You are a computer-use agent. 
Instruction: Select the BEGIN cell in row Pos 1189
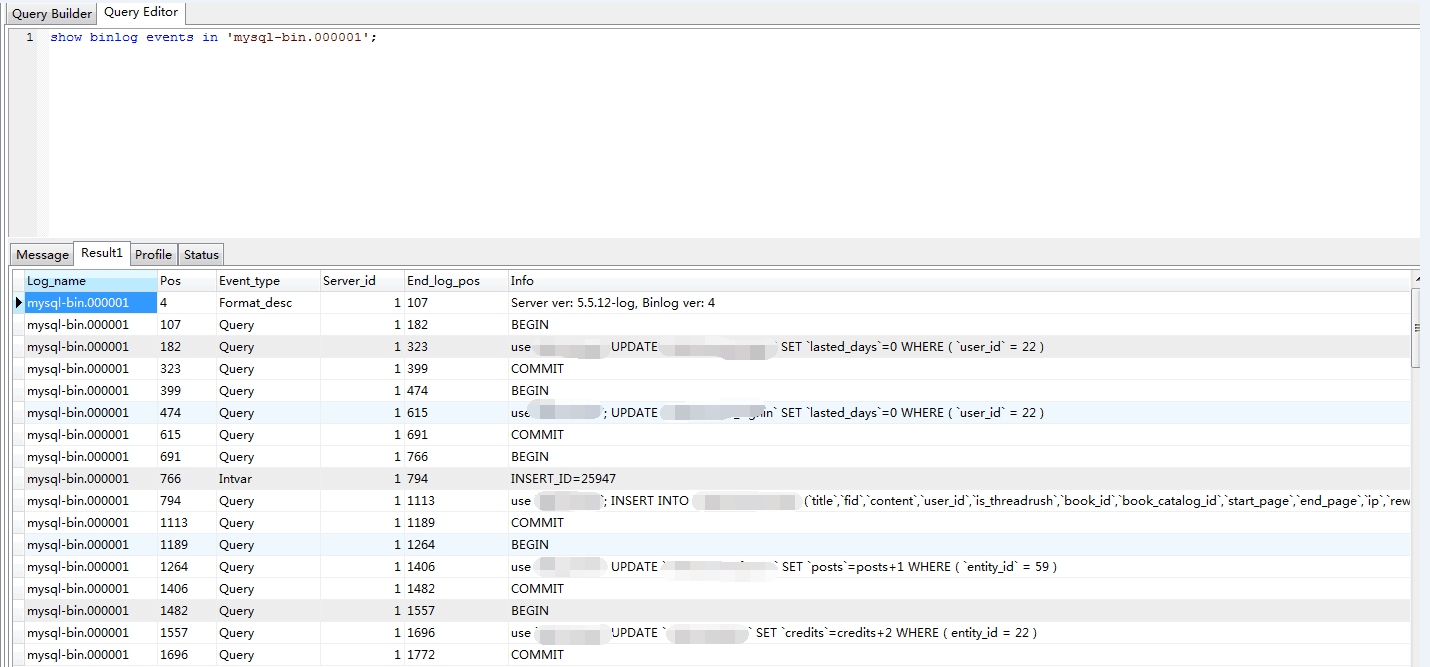959,545
